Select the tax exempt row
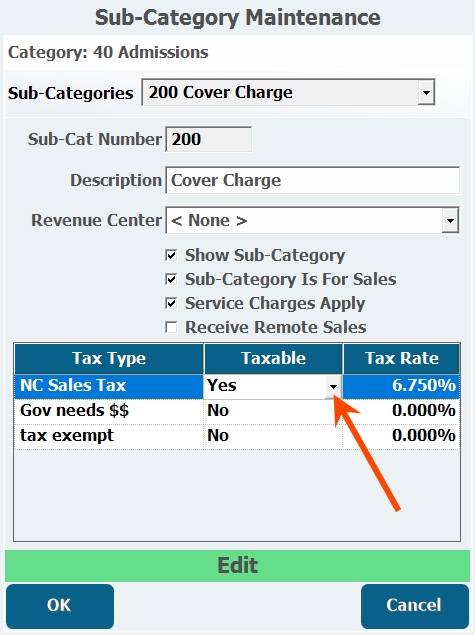The width and height of the screenshot is (475, 635). click(237, 436)
